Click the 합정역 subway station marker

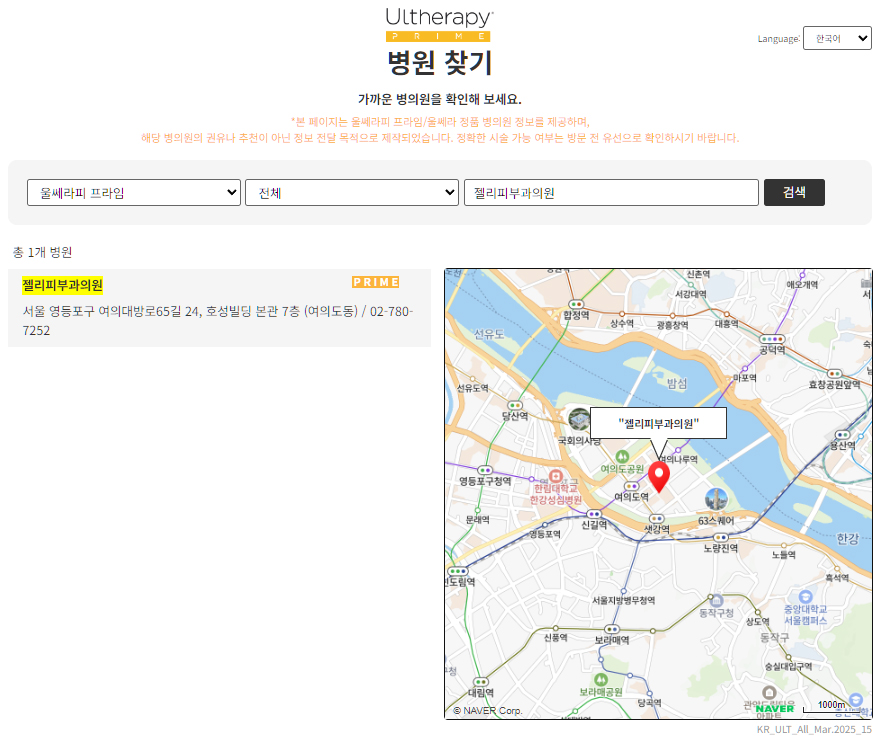pos(576,302)
